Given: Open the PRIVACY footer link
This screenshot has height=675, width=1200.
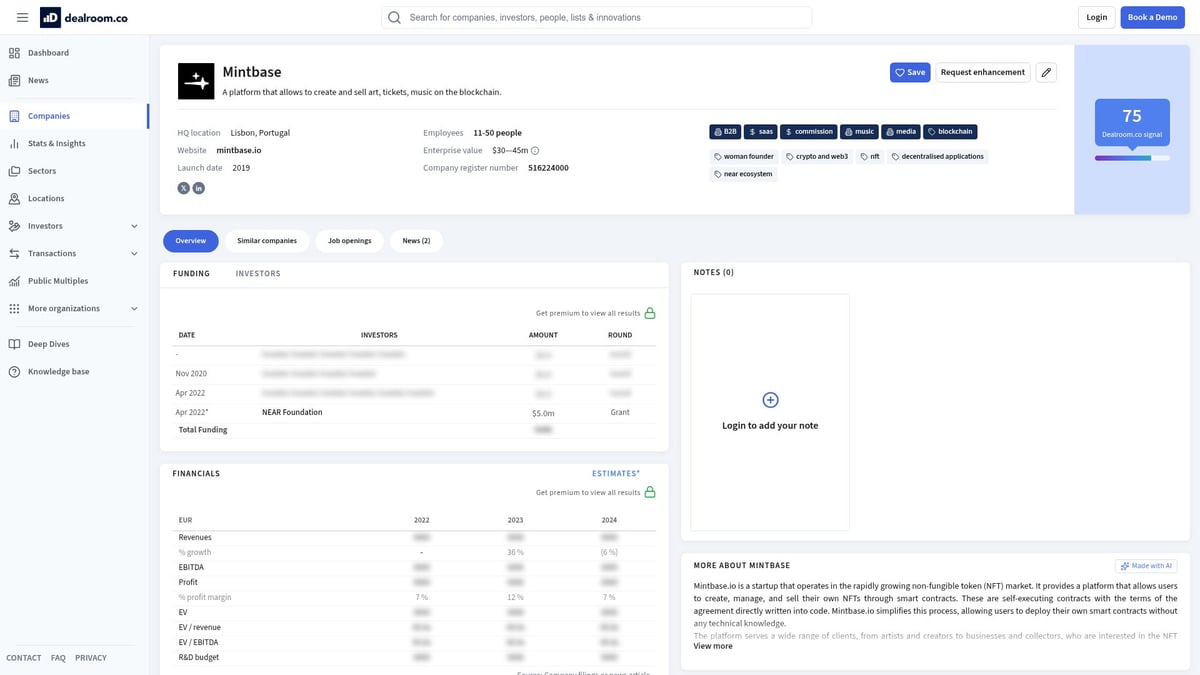Looking at the screenshot, I should [91, 658].
